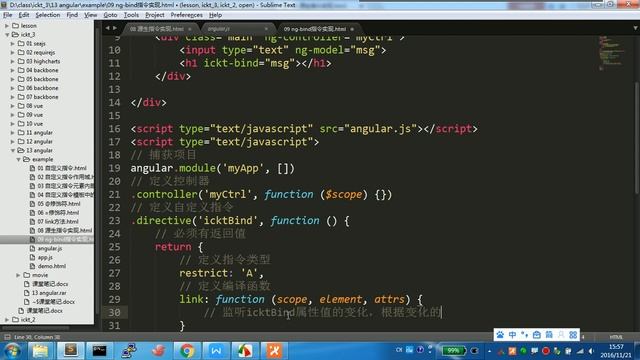Open the Tools menu
The height and width of the screenshot is (360, 640).
131,15
